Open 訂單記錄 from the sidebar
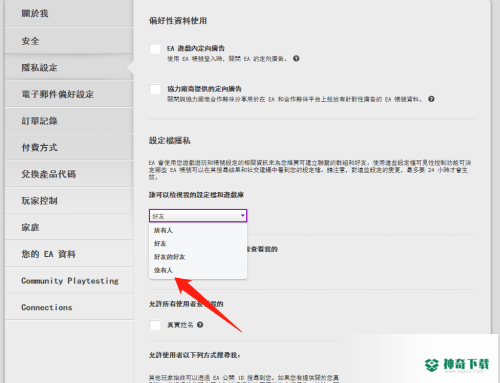The width and height of the screenshot is (500, 383). (x=69, y=121)
